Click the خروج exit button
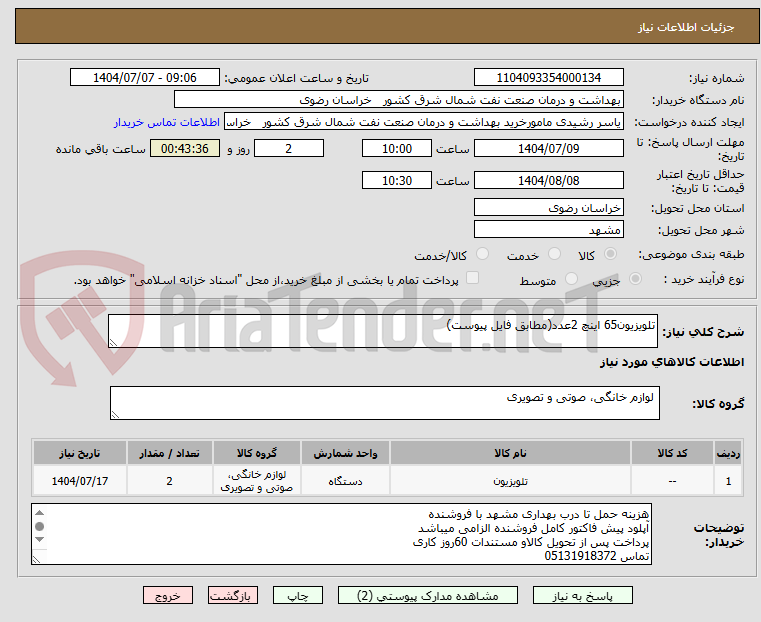 pyautogui.click(x=168, y=595)
